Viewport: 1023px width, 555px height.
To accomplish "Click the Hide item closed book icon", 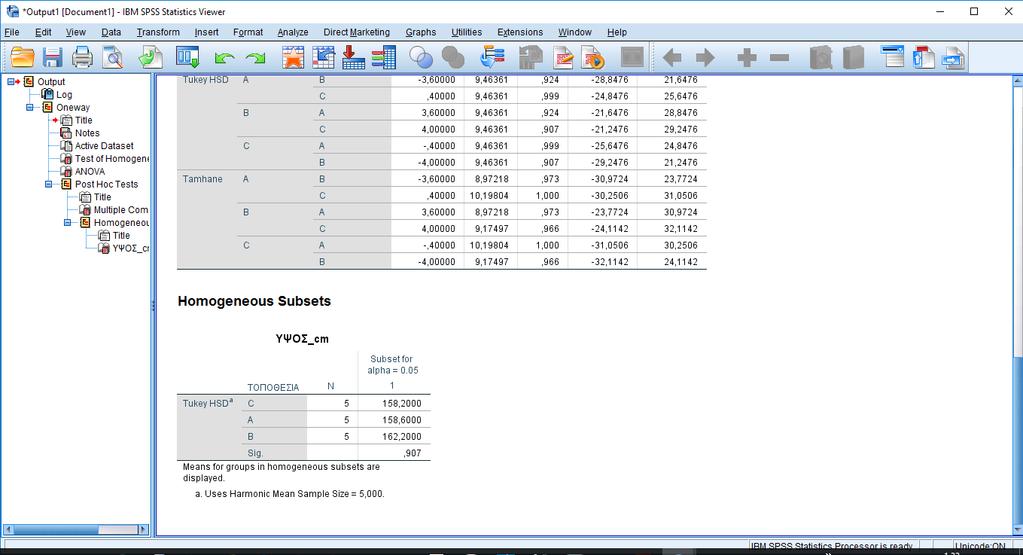I will point(853,57).
